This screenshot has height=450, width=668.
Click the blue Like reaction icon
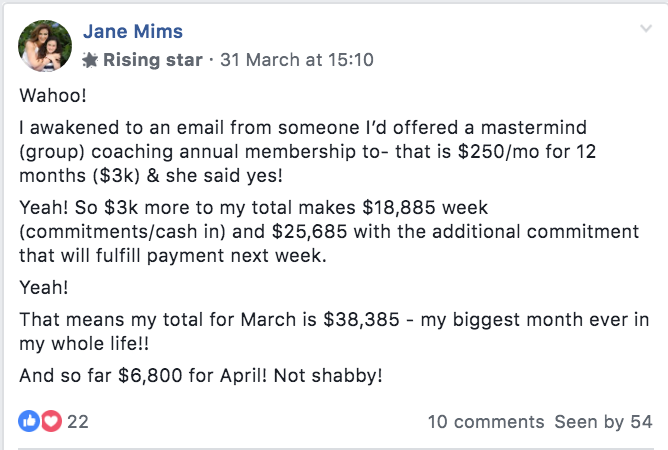27,422
